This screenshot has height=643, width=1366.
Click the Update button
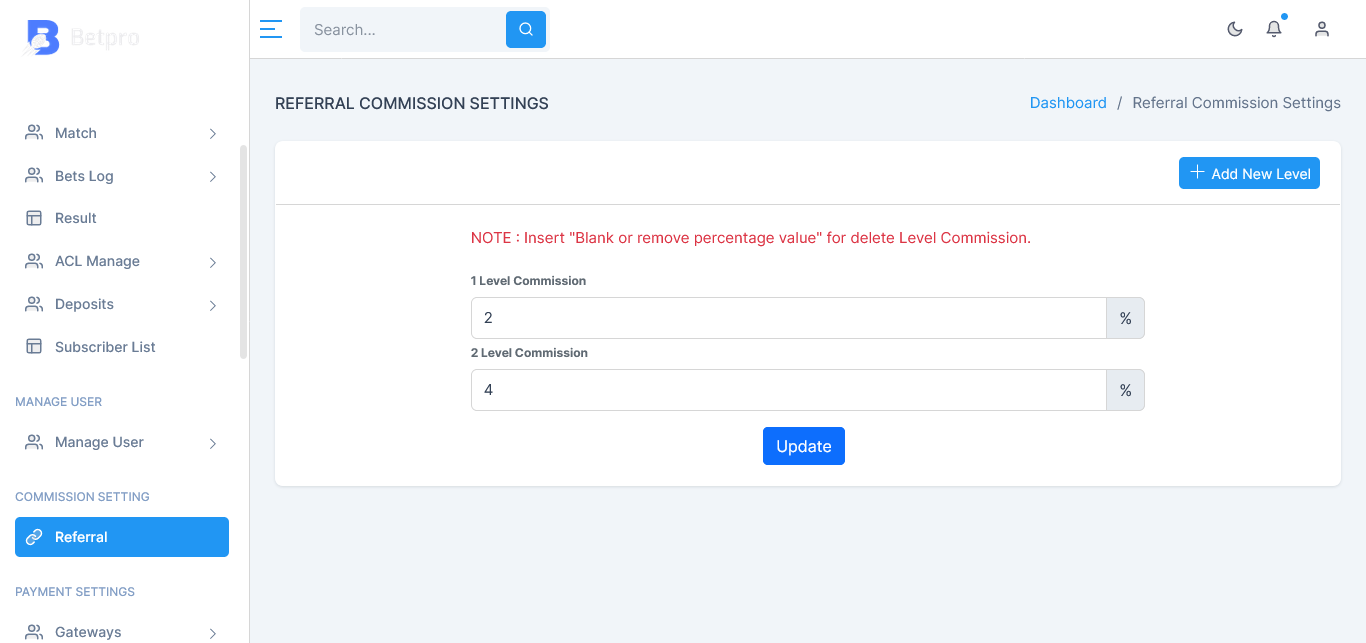pyautogui.click(x=804, y=446)
